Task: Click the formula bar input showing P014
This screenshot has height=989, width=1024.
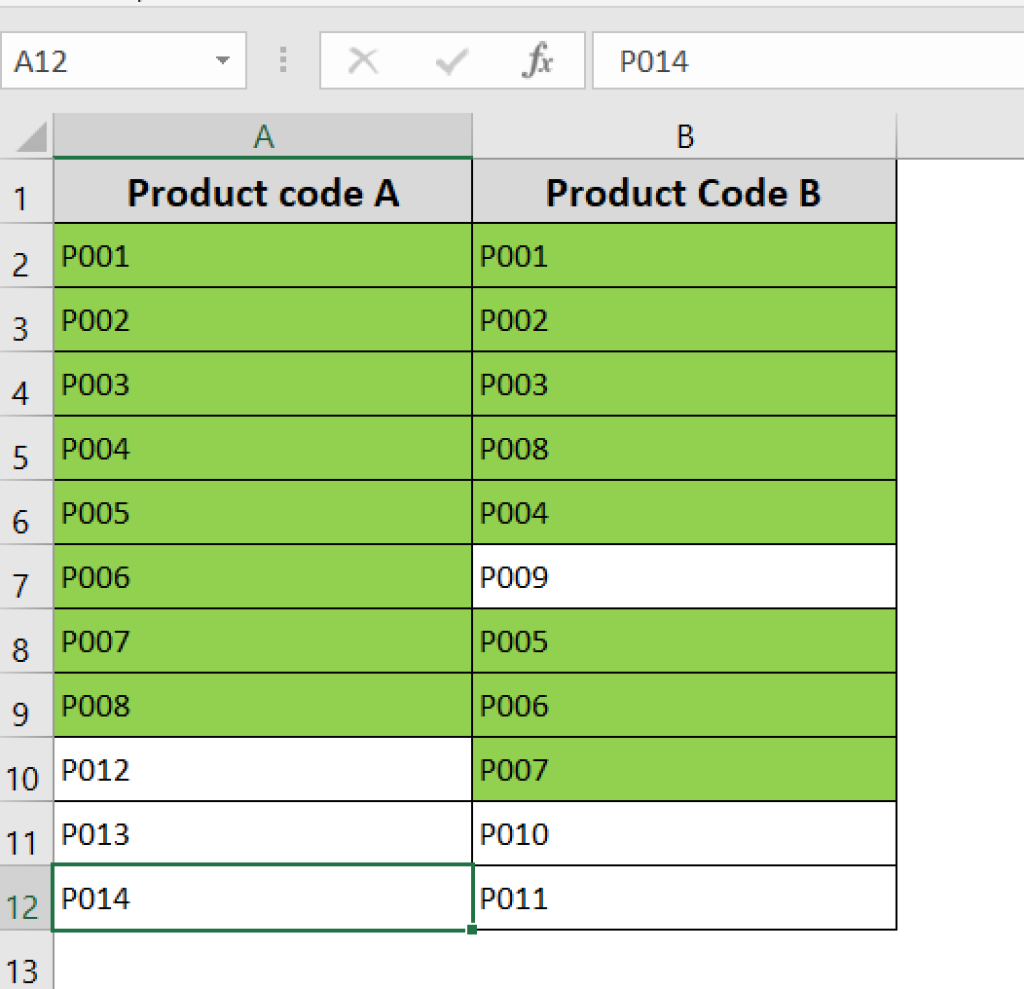Action: click(x=800, y=62)
